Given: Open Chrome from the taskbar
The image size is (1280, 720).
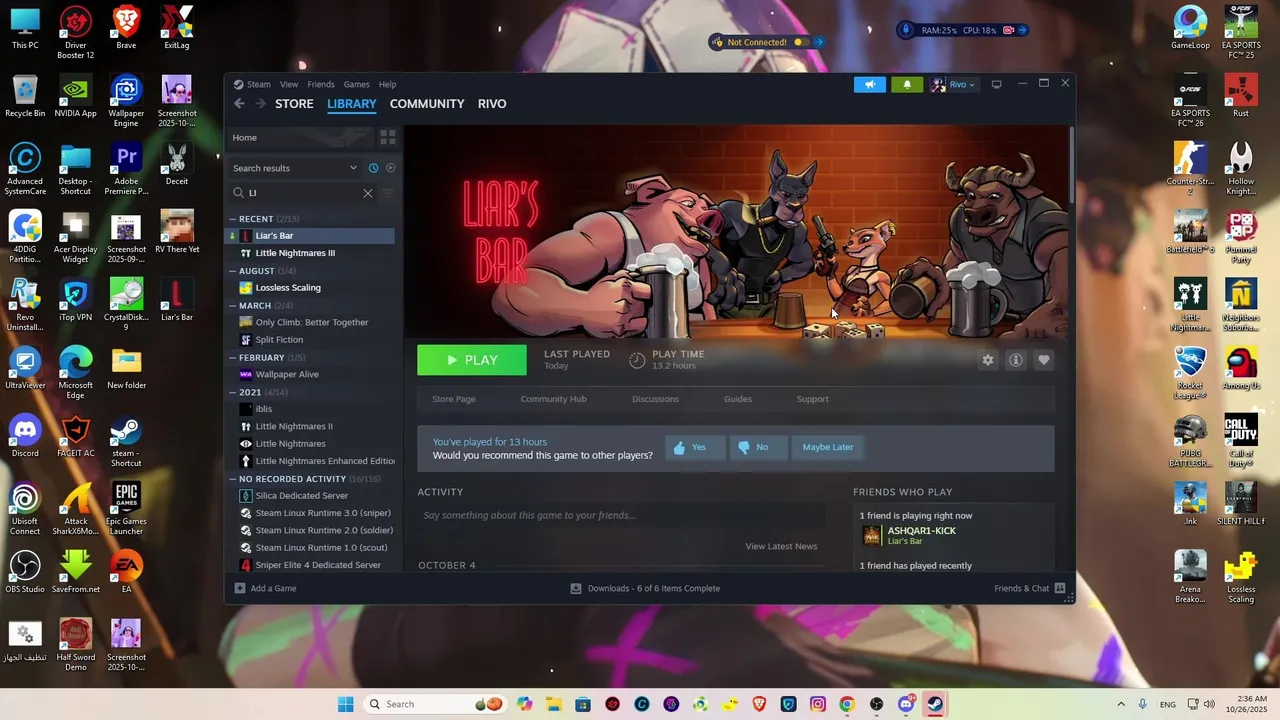Looking at the screenshot, I should click(847, 704).
